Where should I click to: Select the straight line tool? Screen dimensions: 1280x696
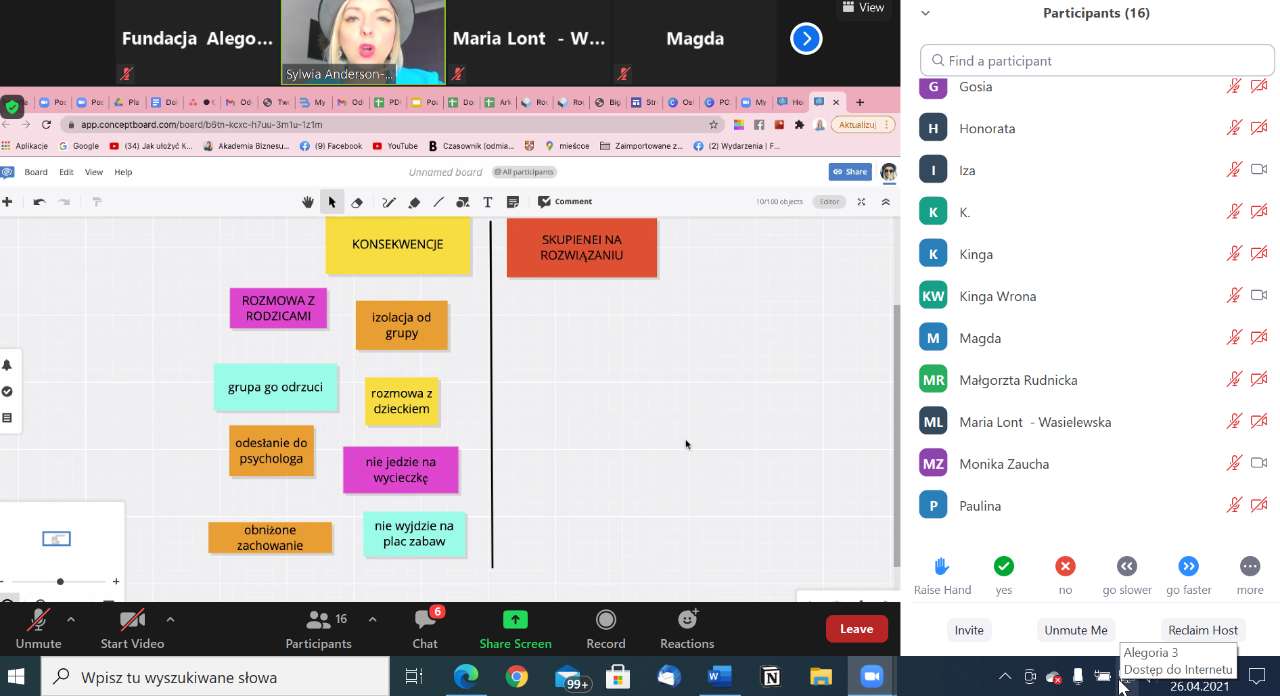438,202
